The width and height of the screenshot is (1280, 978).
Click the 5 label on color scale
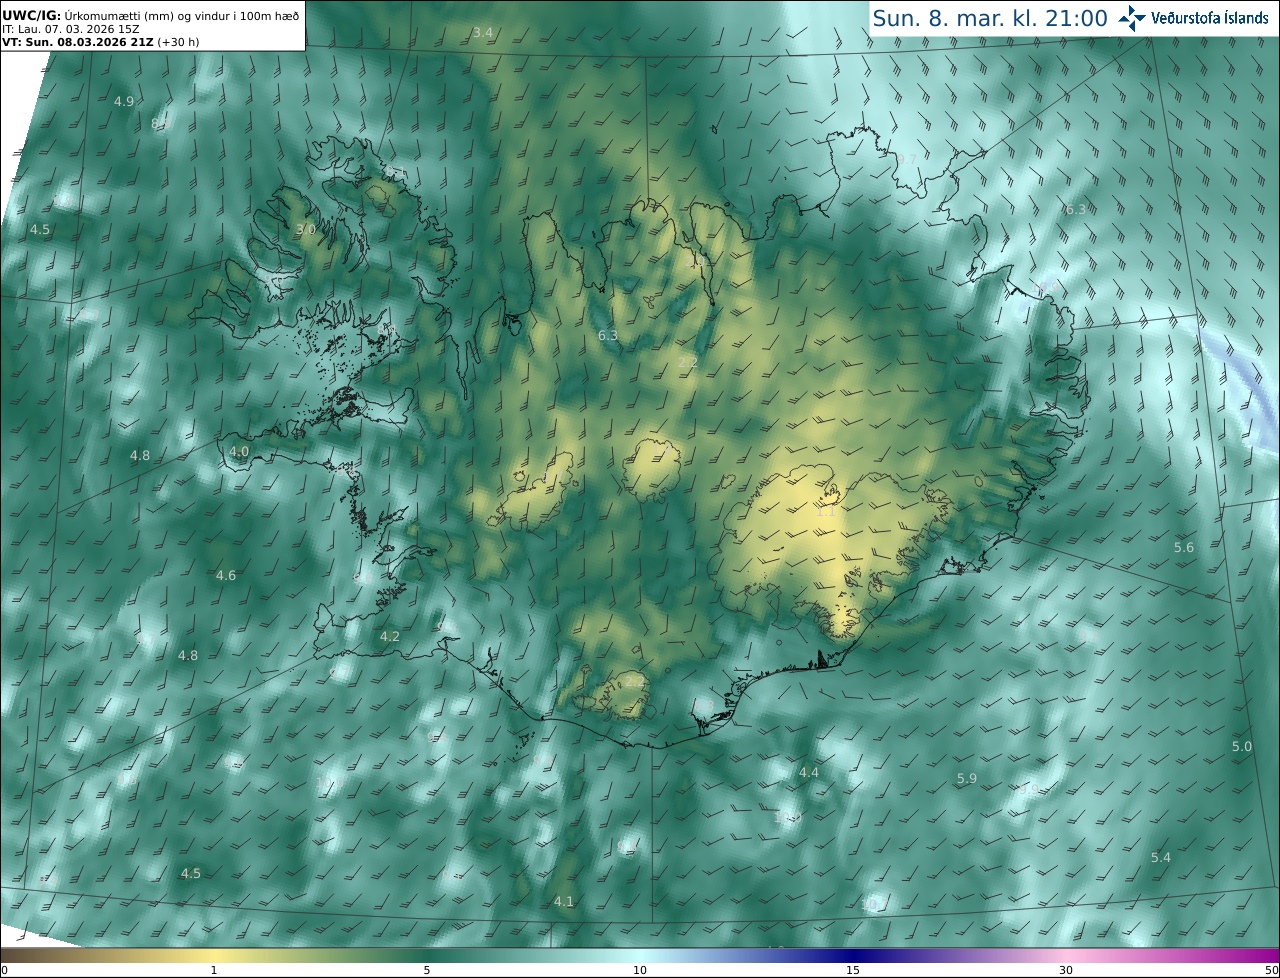(427, 970)
